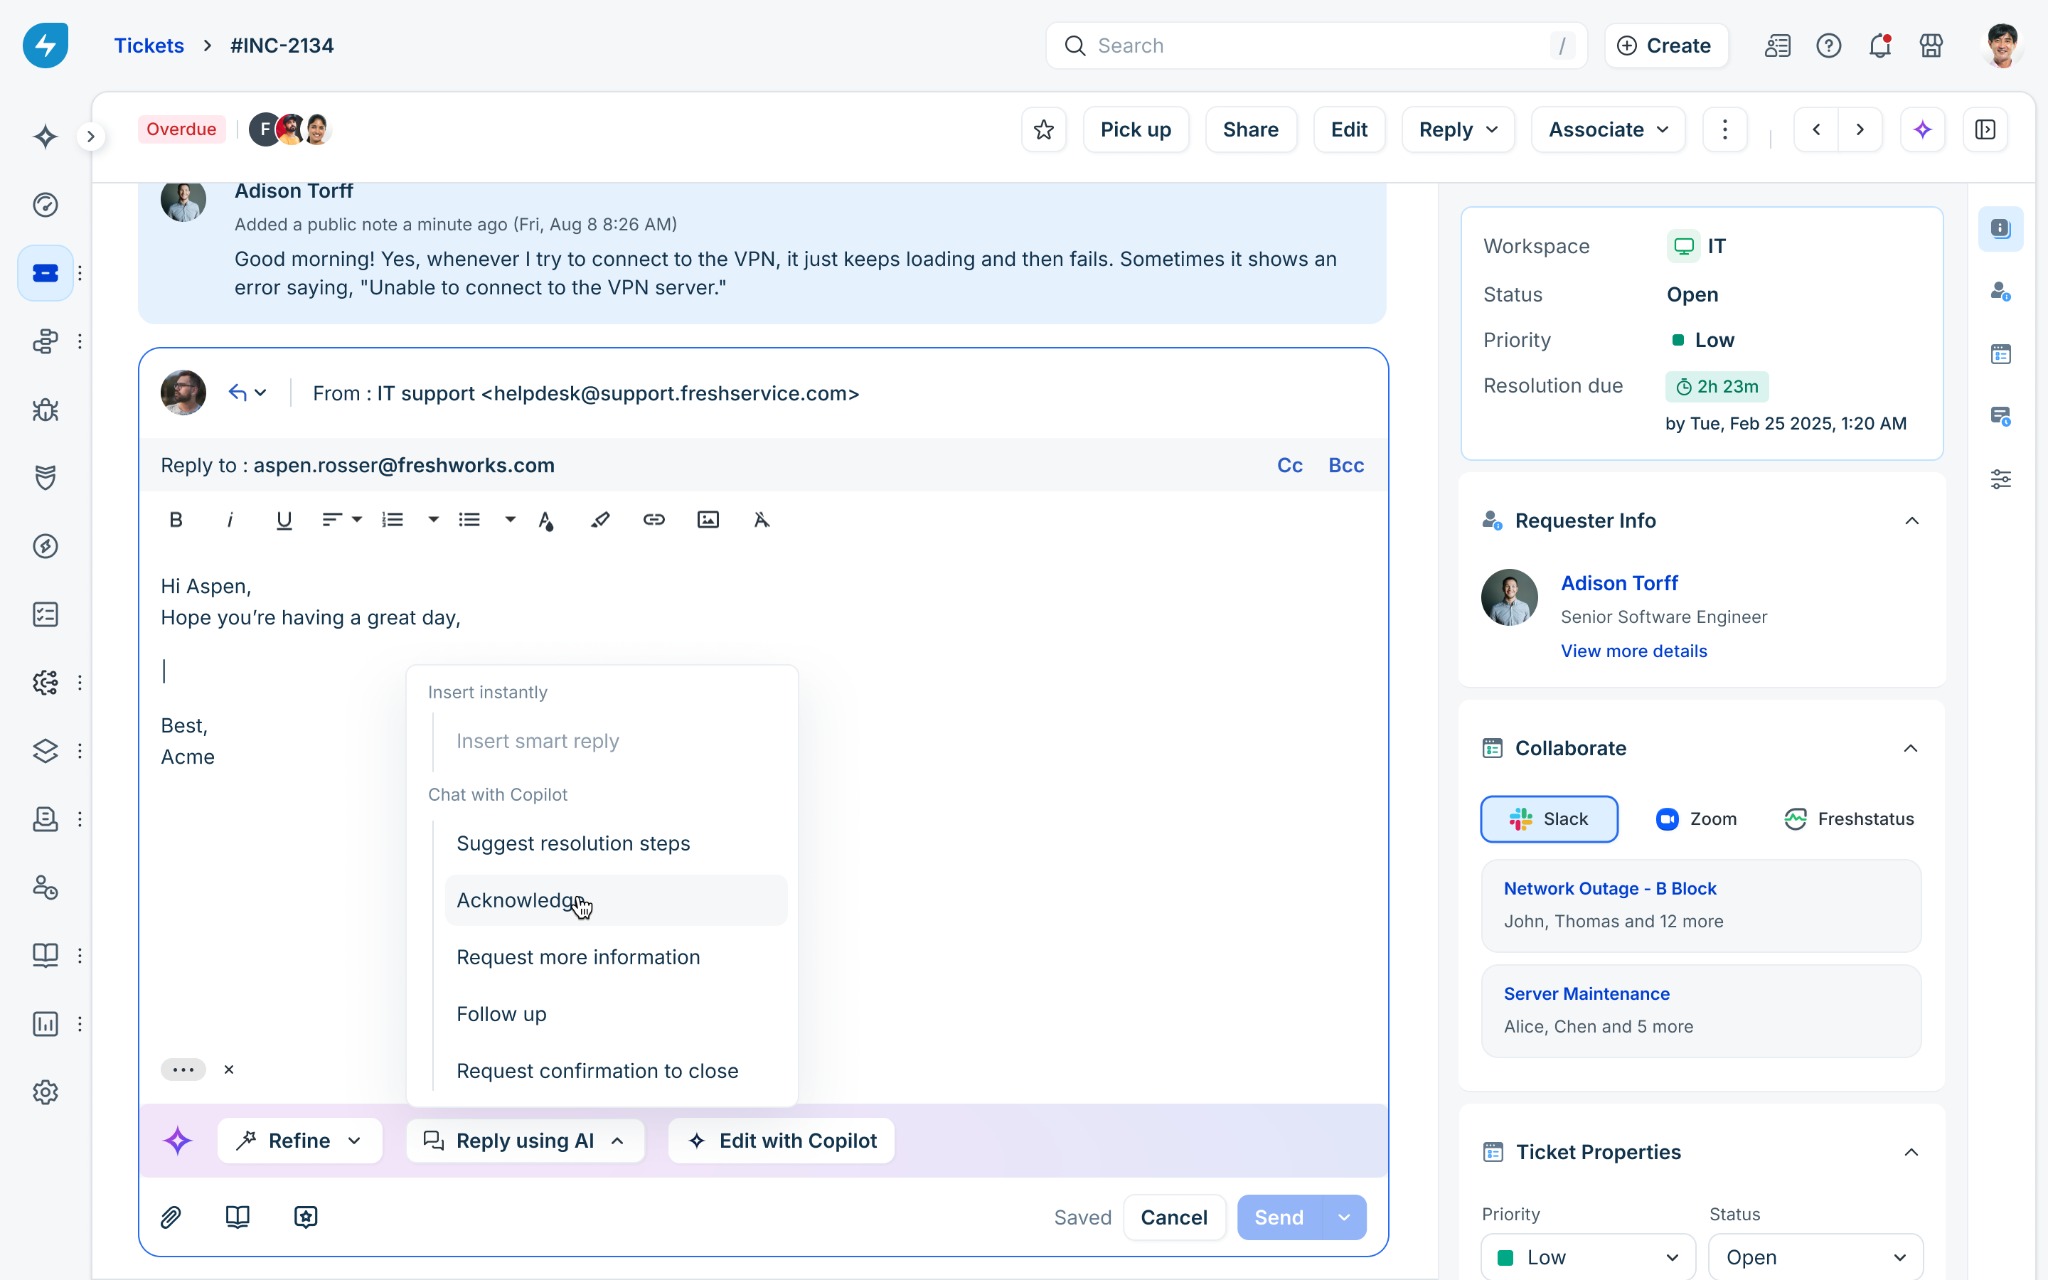
Task: Choose Insert smart reply
Action: point(616,742)
